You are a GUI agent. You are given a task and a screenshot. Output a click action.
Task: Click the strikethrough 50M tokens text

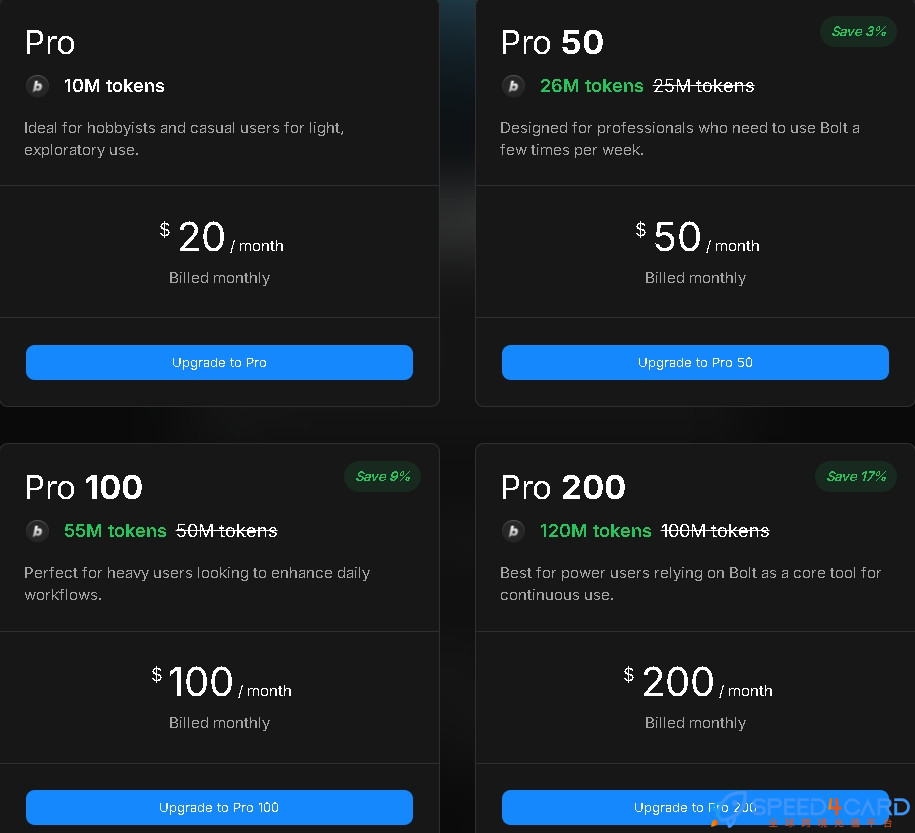226,531
